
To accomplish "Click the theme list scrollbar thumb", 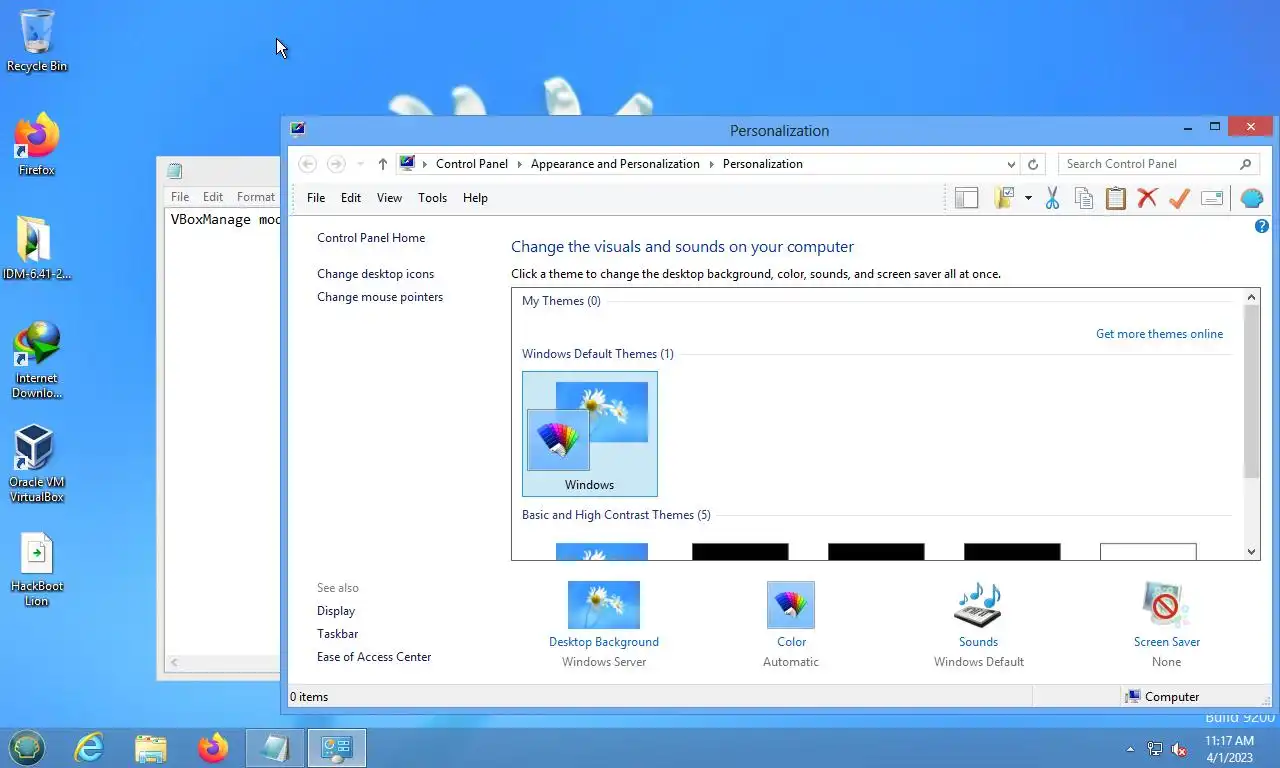I will coord(1252,392).
